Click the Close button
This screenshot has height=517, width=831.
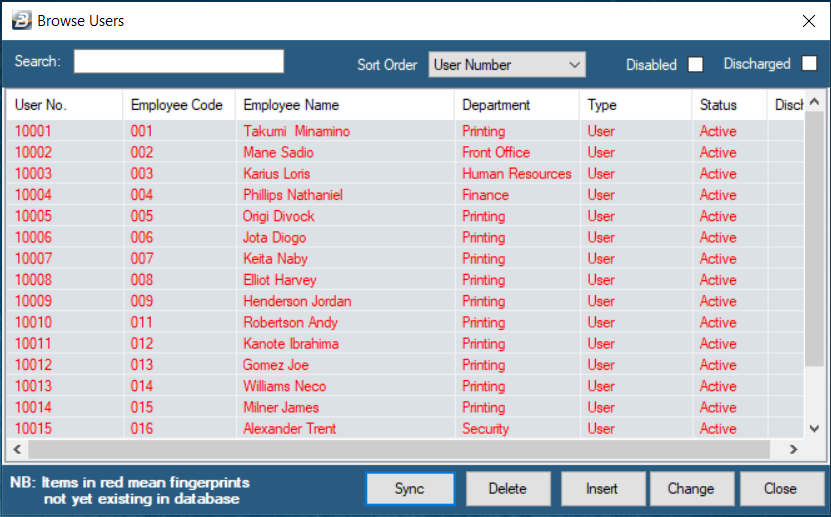click(x=780, y=488)
